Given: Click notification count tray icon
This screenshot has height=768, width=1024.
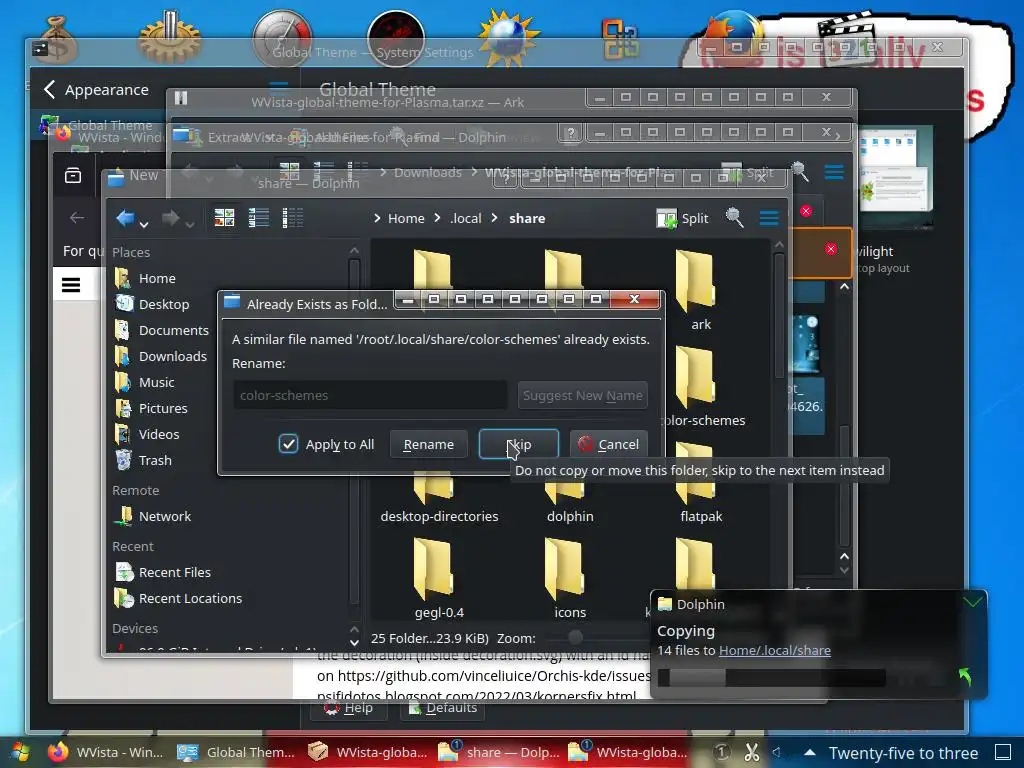Looking at the screenshot, I should (722, 752).
